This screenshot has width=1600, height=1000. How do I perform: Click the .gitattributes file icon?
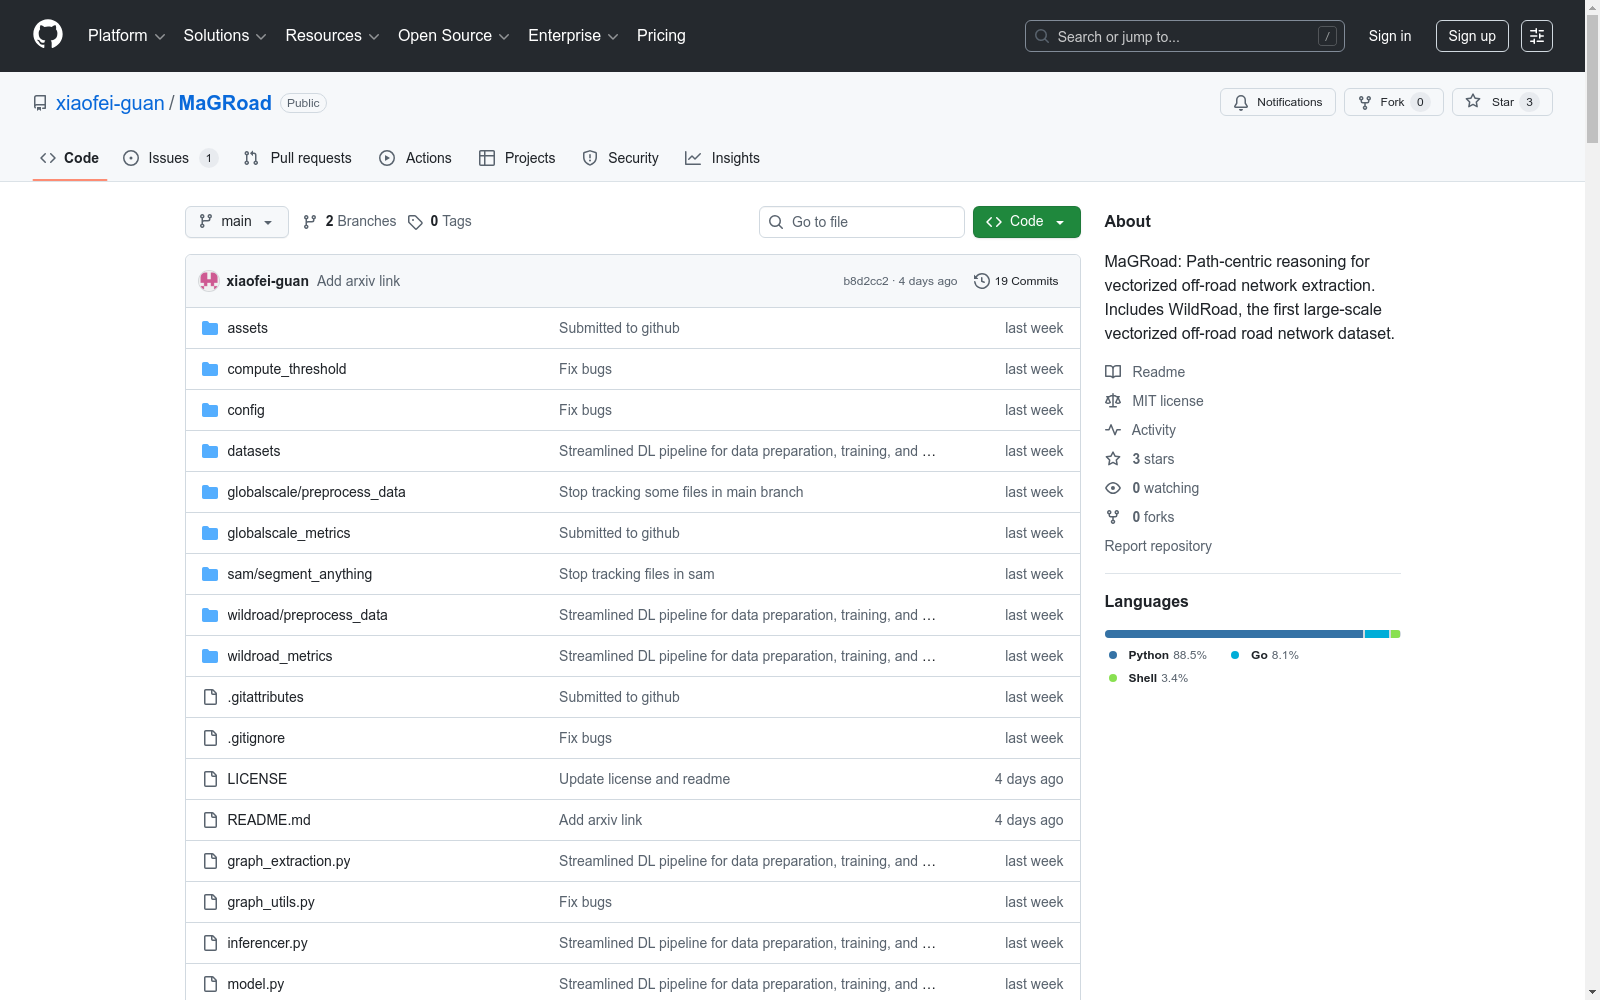(x=210, y=697)
